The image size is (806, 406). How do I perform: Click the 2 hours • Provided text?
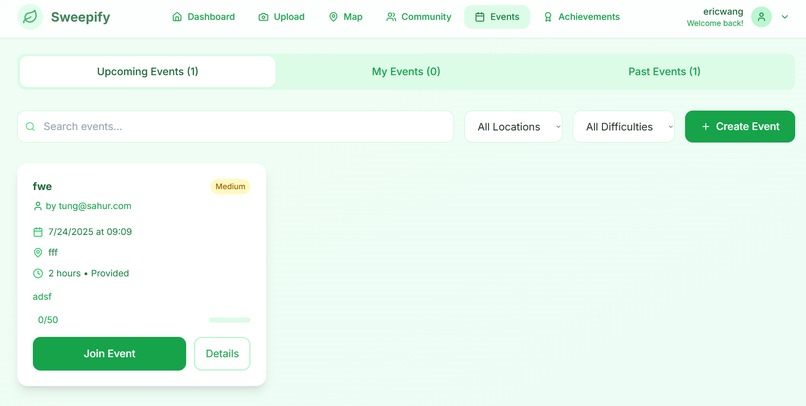point(88,273)
